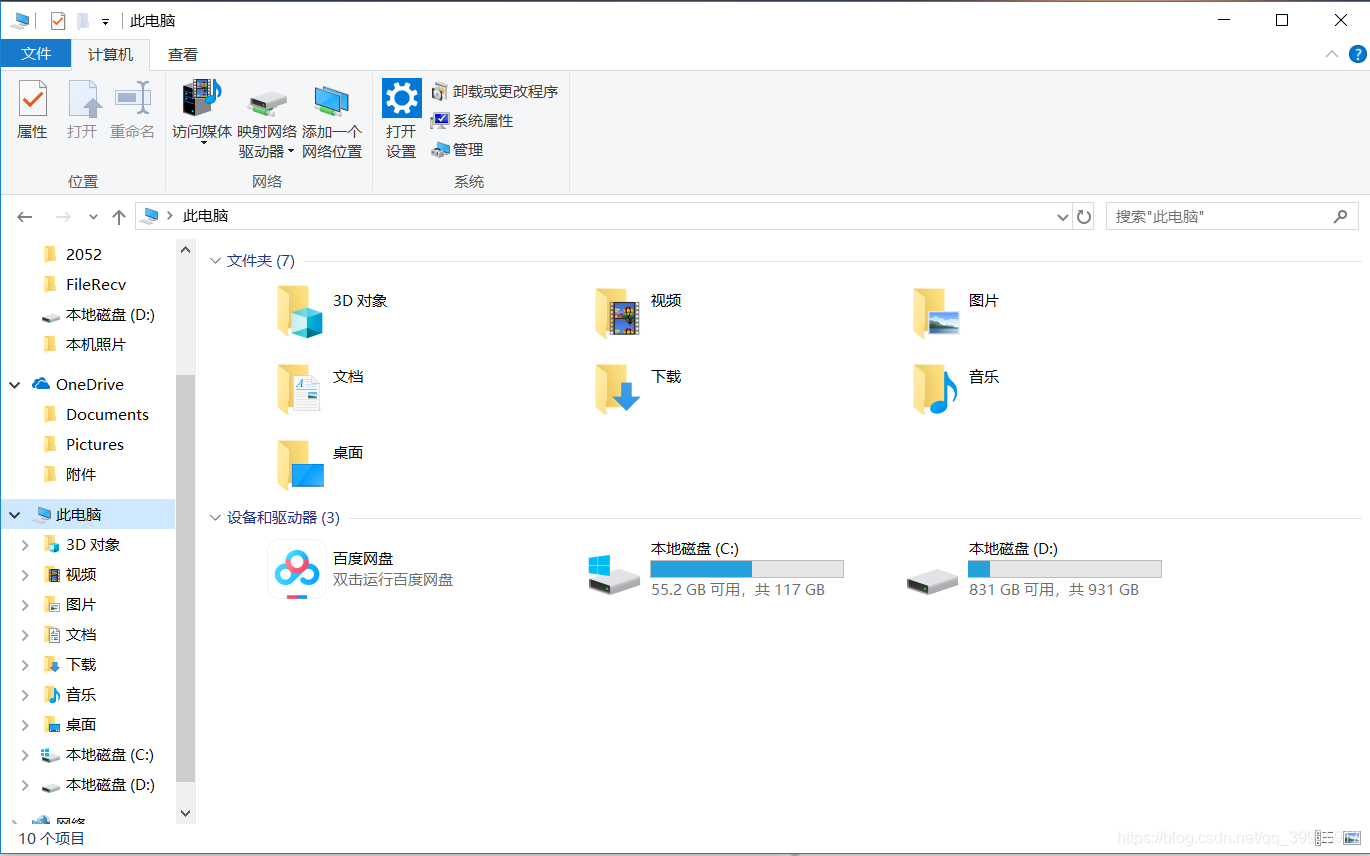Open the 3D 对象 folder in main pane
Image resolution: width=1370 pixels, height=856 pixels.
coord(333,310)
